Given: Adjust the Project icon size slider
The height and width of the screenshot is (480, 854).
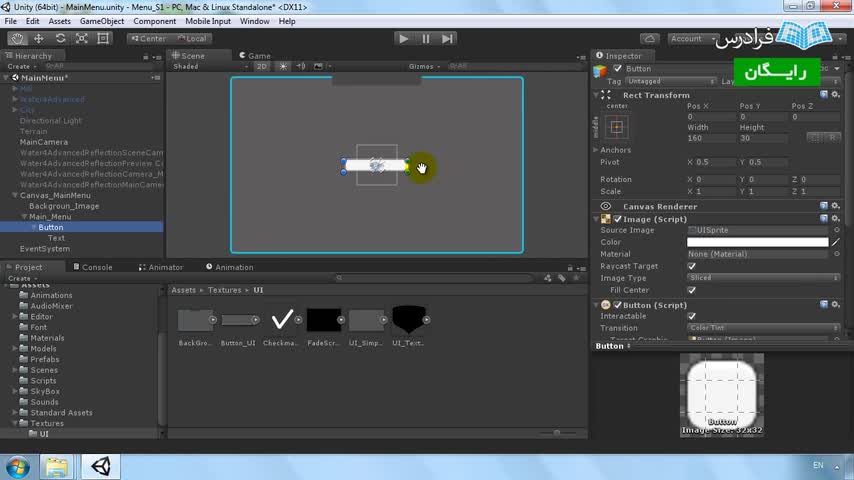Looking at the screenshot, I should [x=557, y=433].
